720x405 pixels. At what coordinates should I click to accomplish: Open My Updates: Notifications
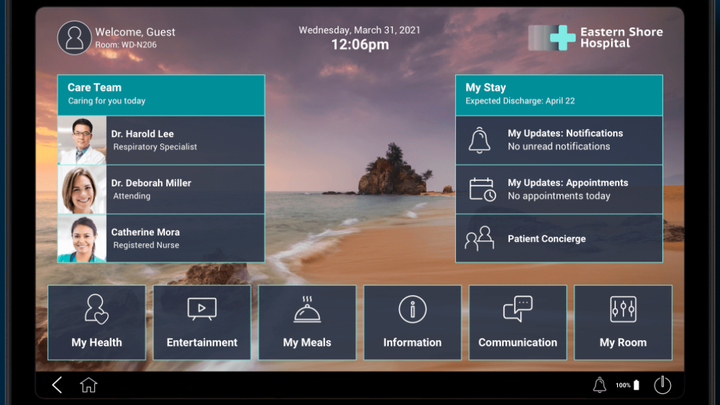558,140
